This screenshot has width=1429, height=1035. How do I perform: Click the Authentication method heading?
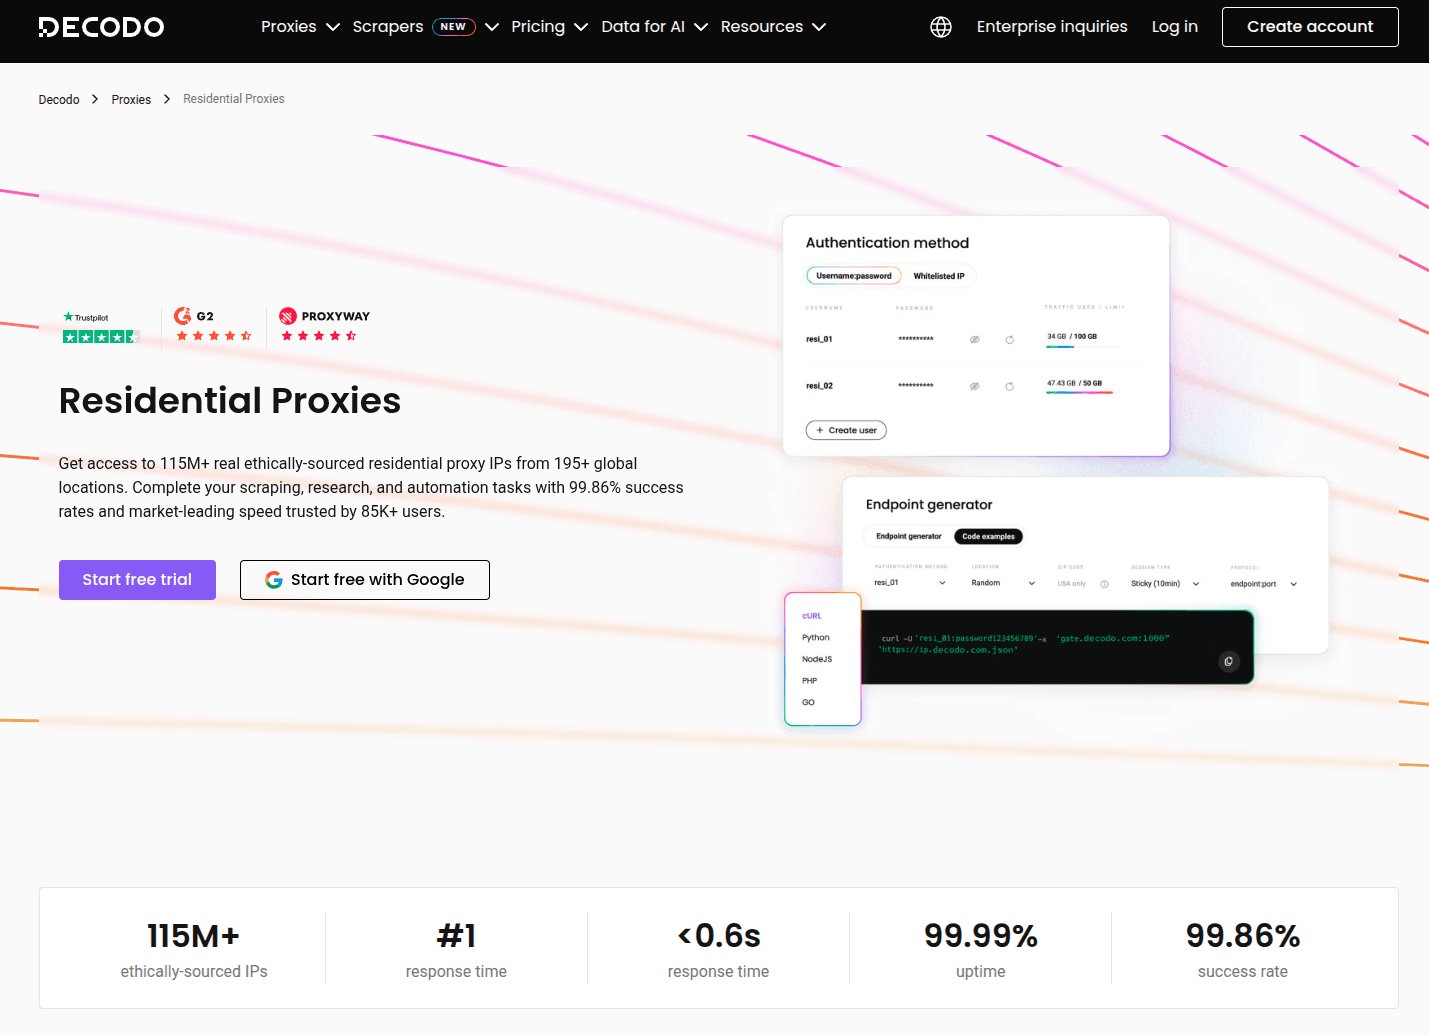887,243
